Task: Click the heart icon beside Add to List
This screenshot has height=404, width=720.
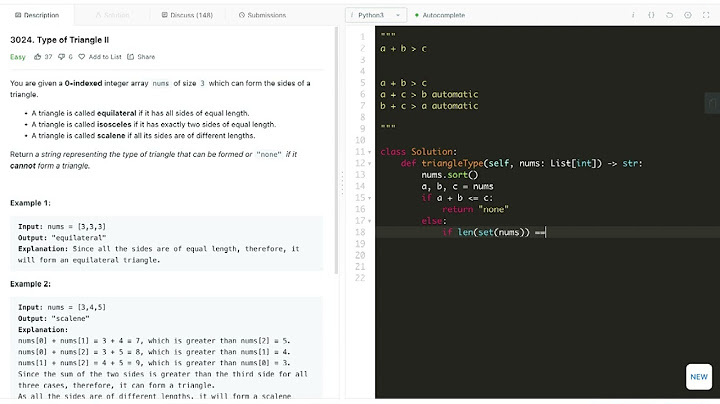Action: pyautogui.click(x=82, y=57)
